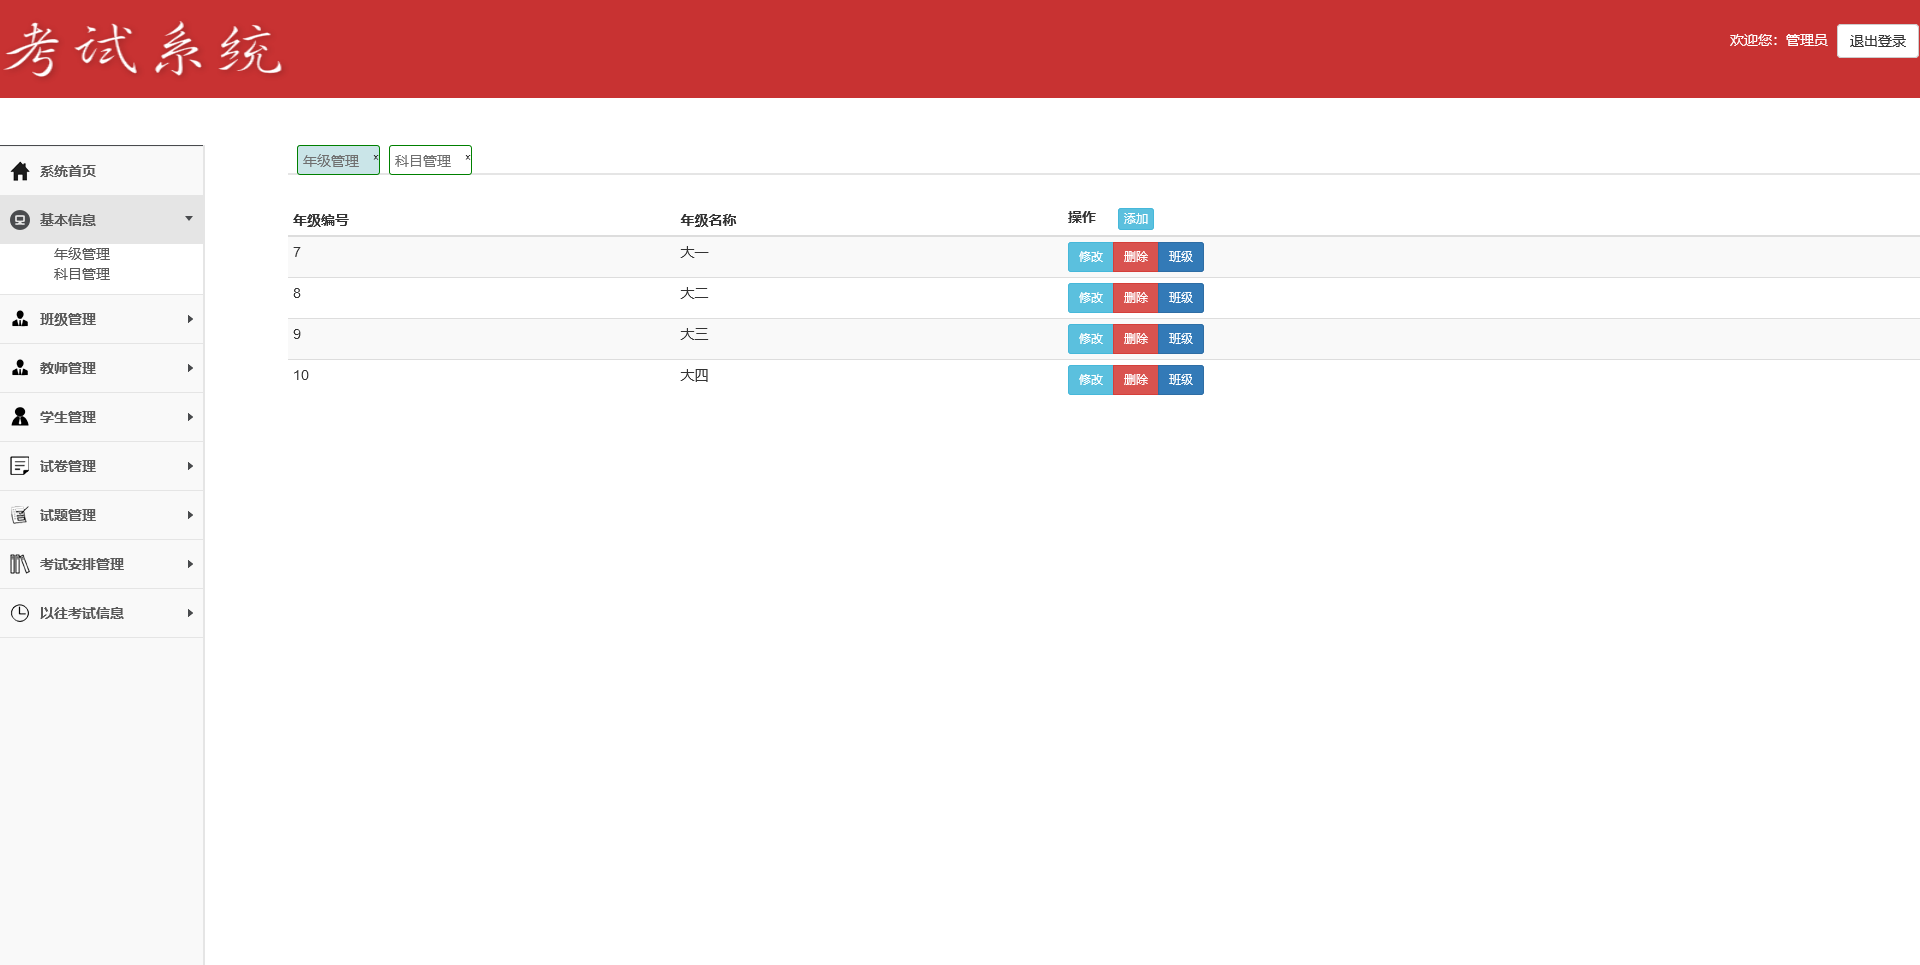Click the 年级名称 column header
Viewport: 1920px width, 965px height.
point(708,220)
